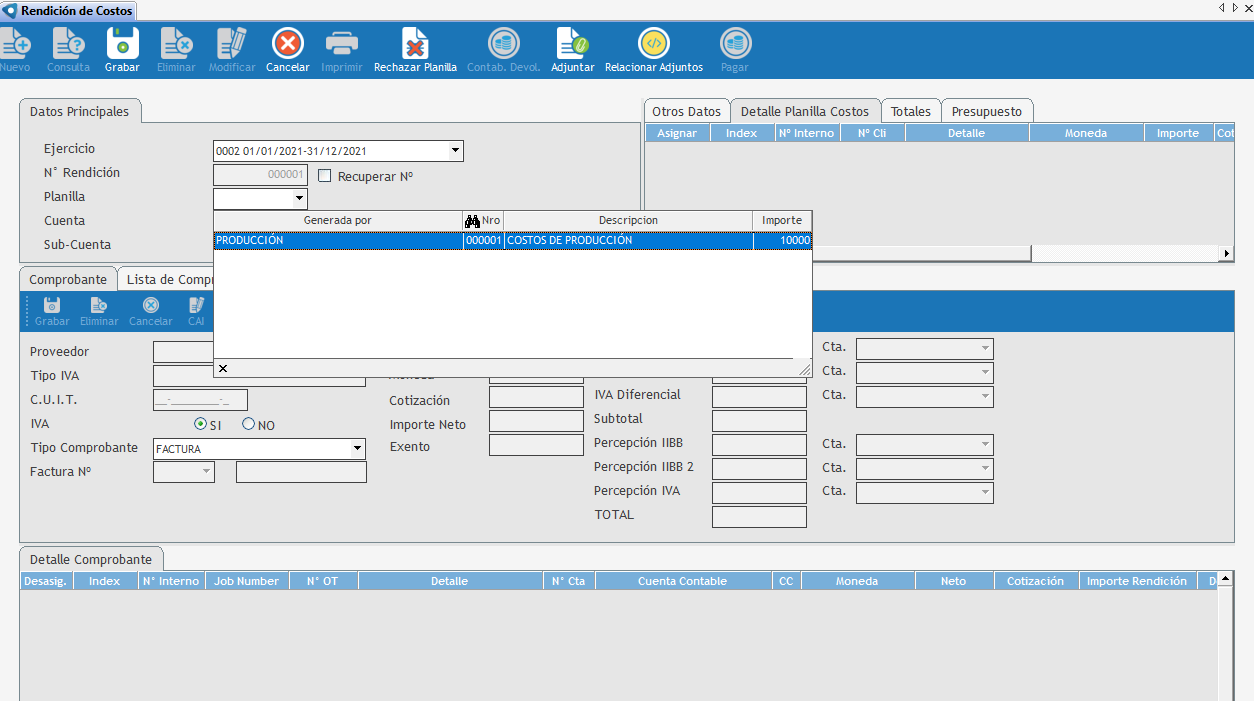Click right arrow of horizontal scrollbar in Detalle Planilla
This screenshot has width=1254, height=701.
pos(1226,254)
